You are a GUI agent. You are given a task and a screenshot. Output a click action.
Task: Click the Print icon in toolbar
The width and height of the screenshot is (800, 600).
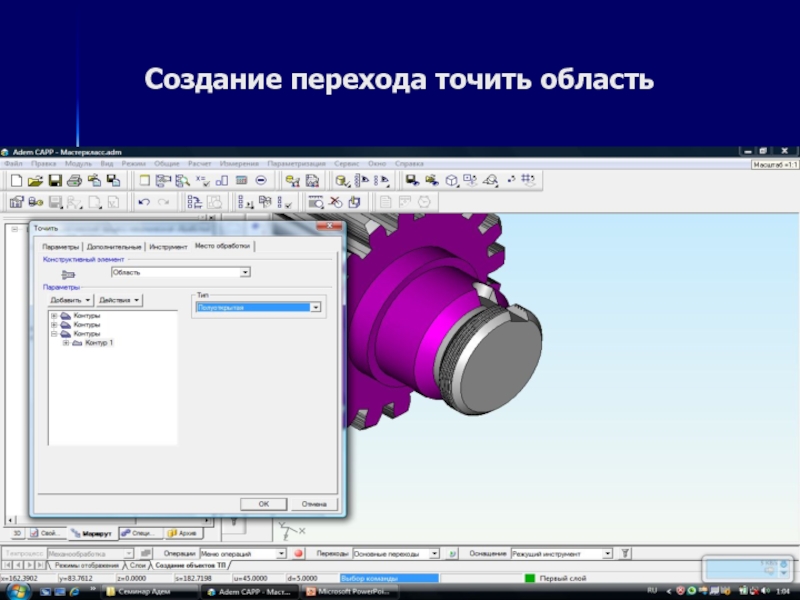pyautogui.click(x=74, y=181)
